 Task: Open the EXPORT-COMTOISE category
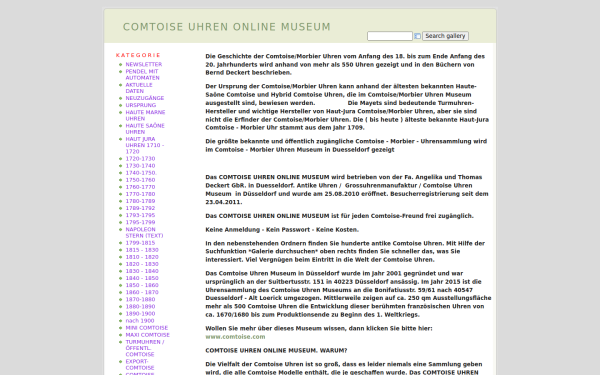(x=140, y=365)
